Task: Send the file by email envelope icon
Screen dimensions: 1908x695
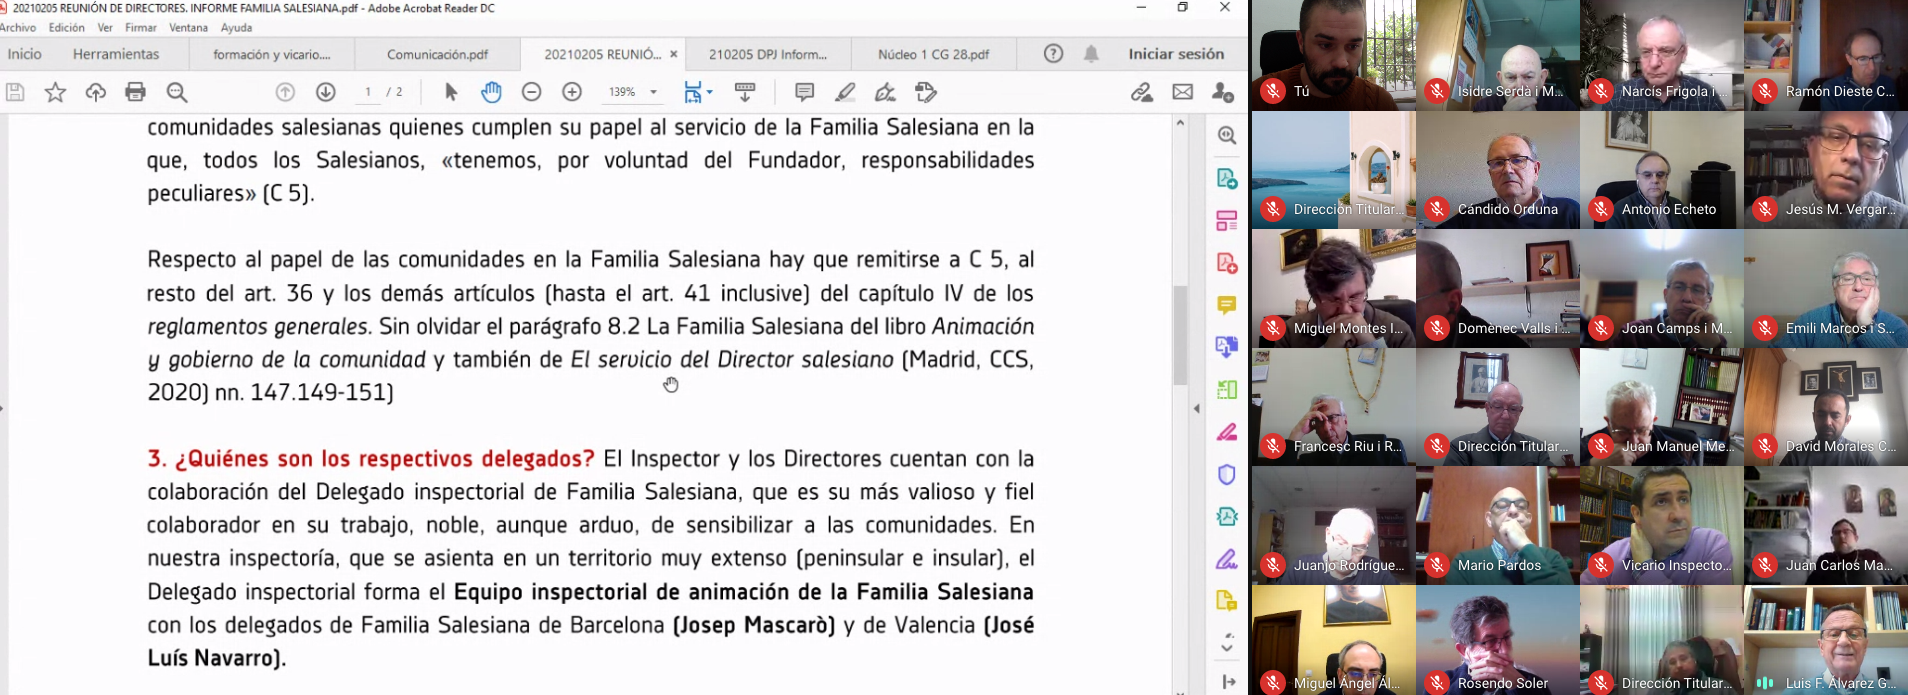Action: [1182, 92]
